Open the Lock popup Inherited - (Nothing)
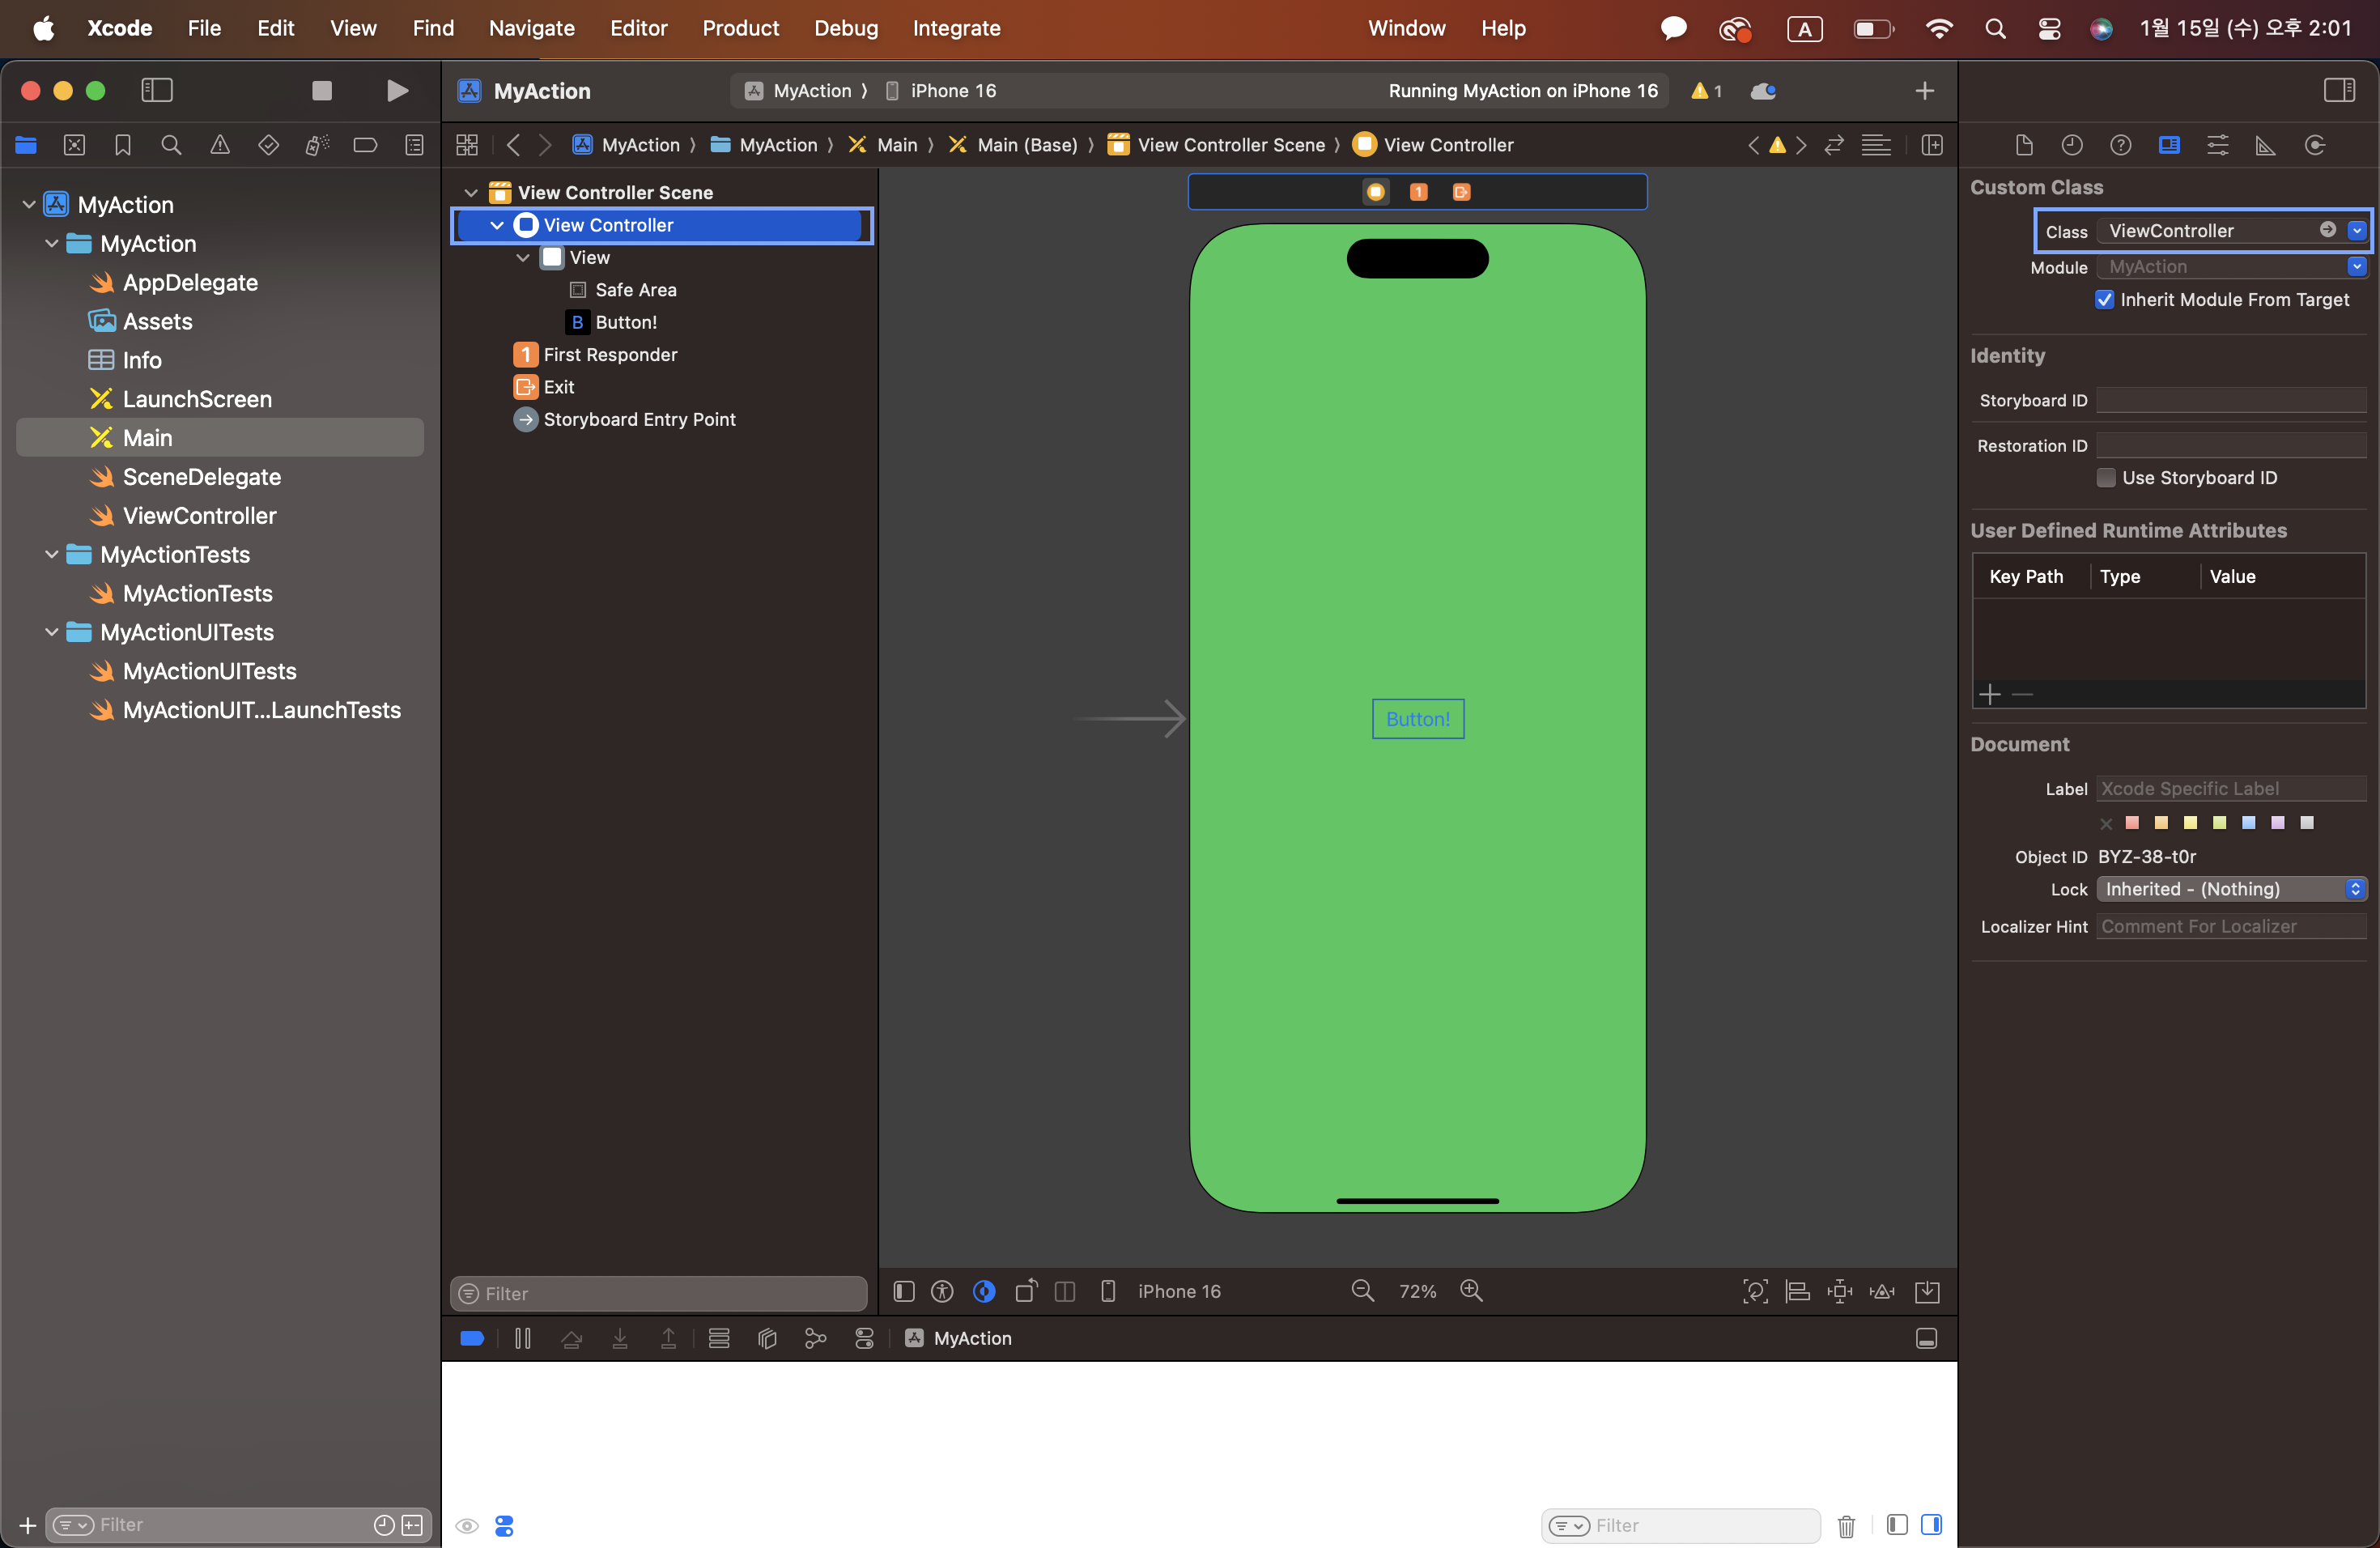The image size is (2380, 1548). point(2231,889)
